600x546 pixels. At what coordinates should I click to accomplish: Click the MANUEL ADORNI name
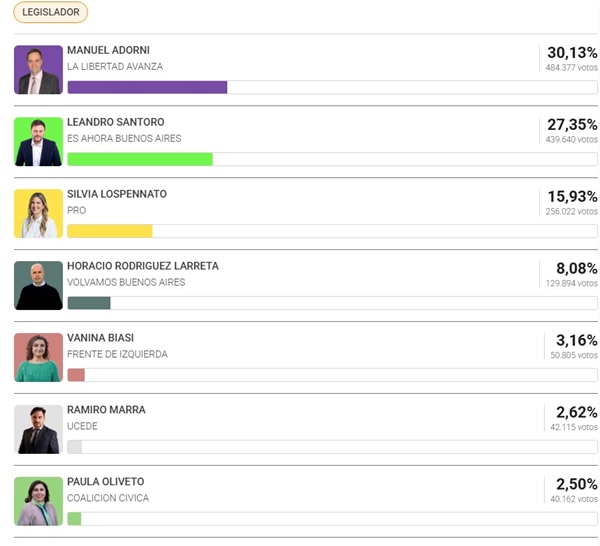point(108,50)
